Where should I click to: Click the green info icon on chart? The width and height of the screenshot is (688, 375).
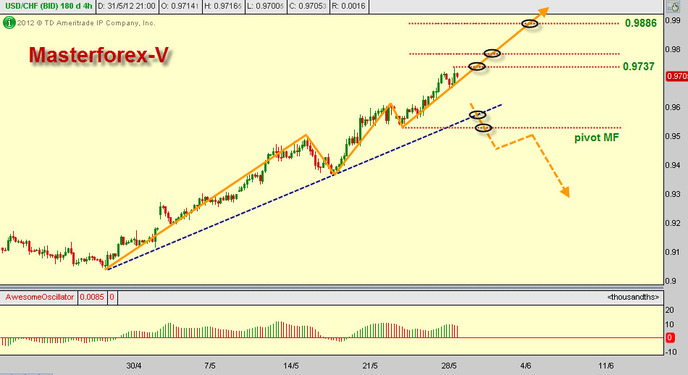click(9, 23)
